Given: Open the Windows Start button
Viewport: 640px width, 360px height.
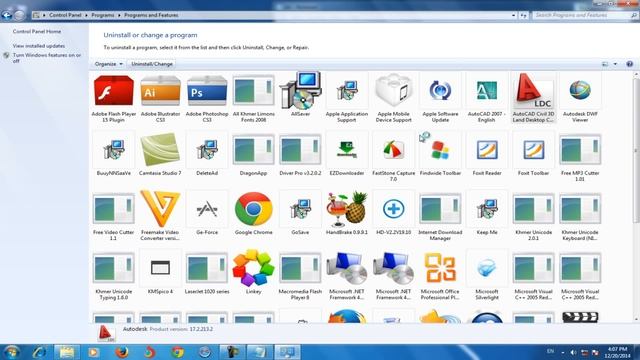Looking at the screenshot, I should [x=12, y=352].
